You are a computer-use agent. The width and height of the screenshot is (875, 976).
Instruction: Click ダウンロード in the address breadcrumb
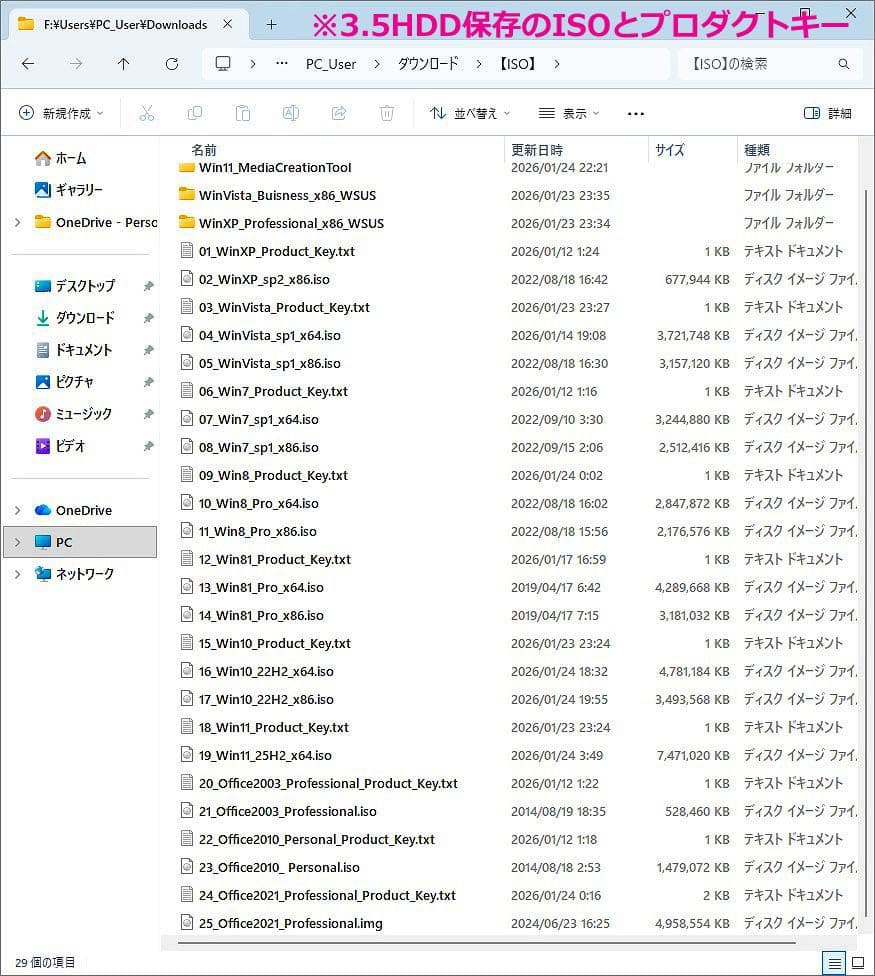pyautogui.click(x=428, y=64)
